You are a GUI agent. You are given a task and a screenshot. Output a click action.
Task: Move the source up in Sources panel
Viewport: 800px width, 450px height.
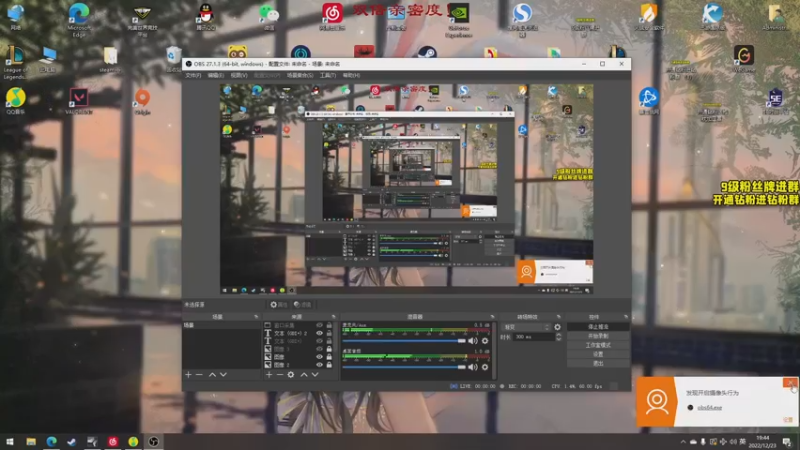[x=304, y=374]
